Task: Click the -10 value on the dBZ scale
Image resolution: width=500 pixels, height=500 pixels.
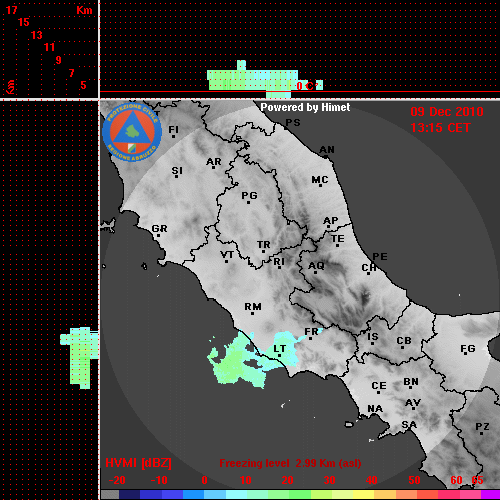Action: pyautogui.click(x=159, y=480)
